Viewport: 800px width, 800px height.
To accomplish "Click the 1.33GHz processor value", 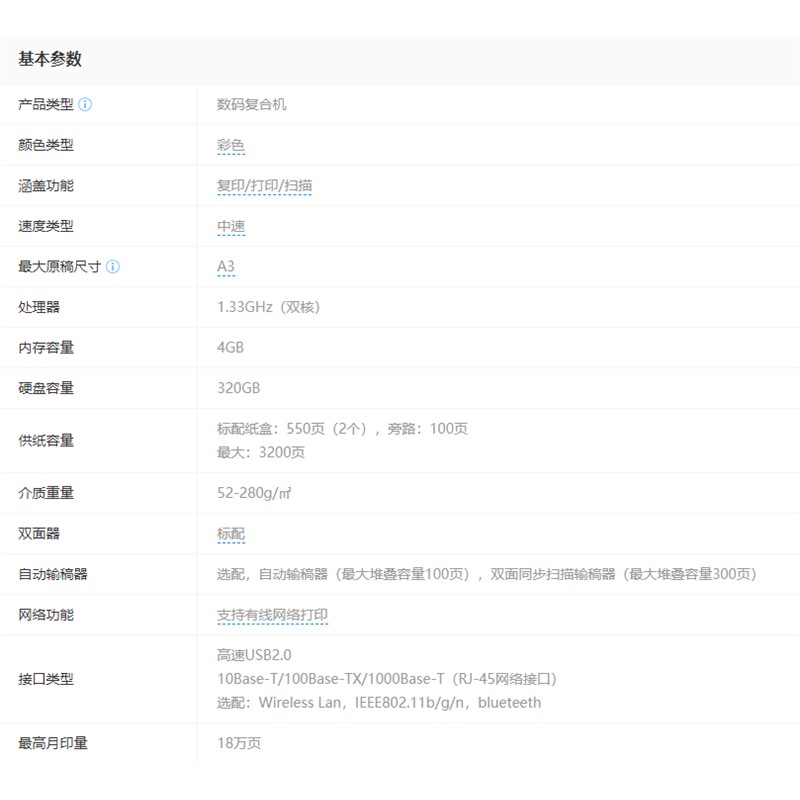I will point(268,307).
